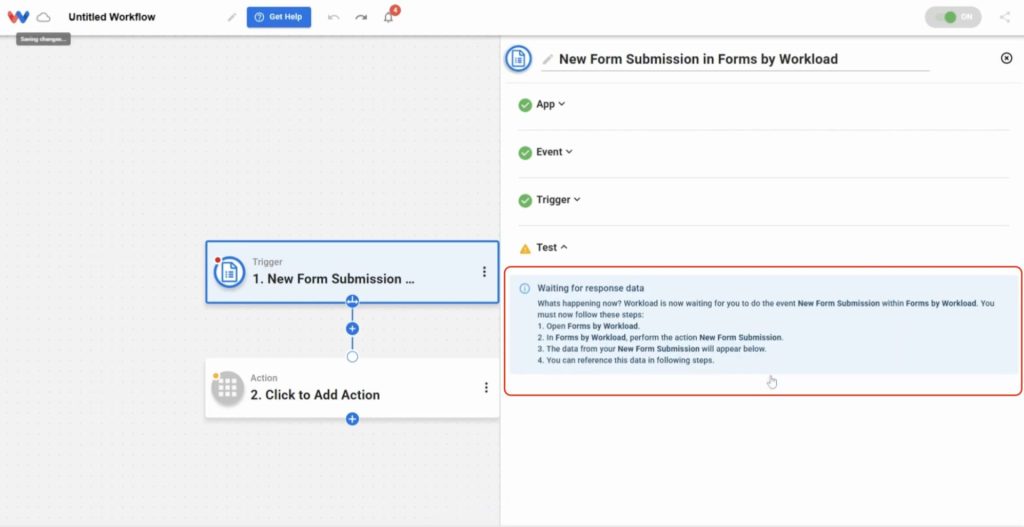Click the Workload logo icon
1024x527 pixels.
click(18, 17)
